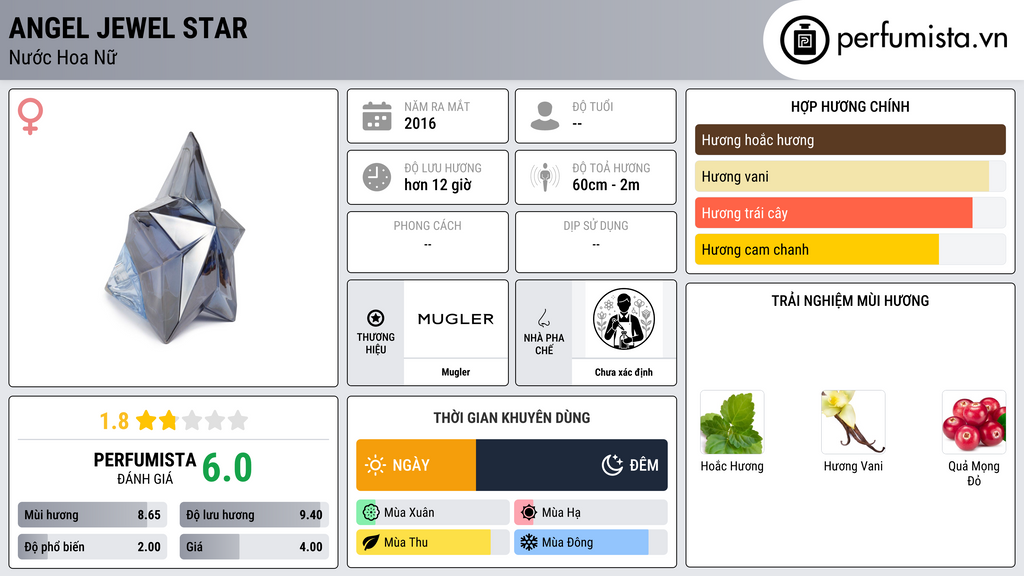Select the dark Đêm nighttime segment
The width and height of the screenshot is (1024, 576).
571,465
